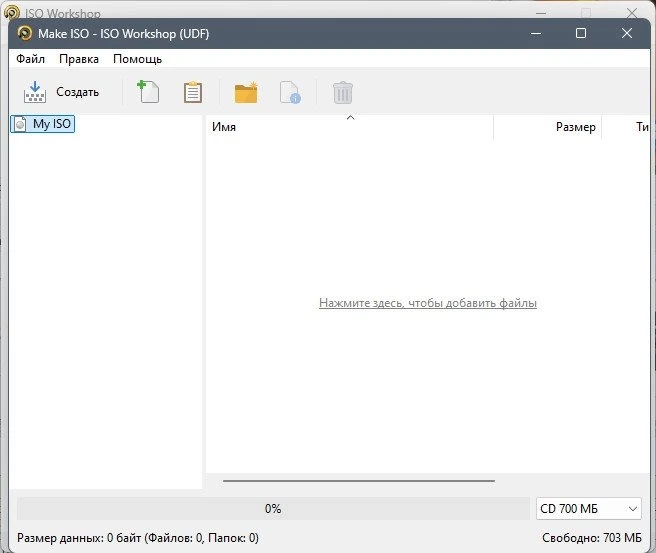656x553 pixels.
Task: Click the clipboard paste icon in toolbar
Action: click(x=193, y=92)
